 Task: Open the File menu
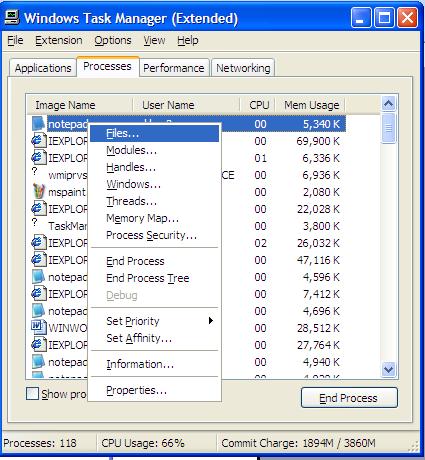point(15,40)
